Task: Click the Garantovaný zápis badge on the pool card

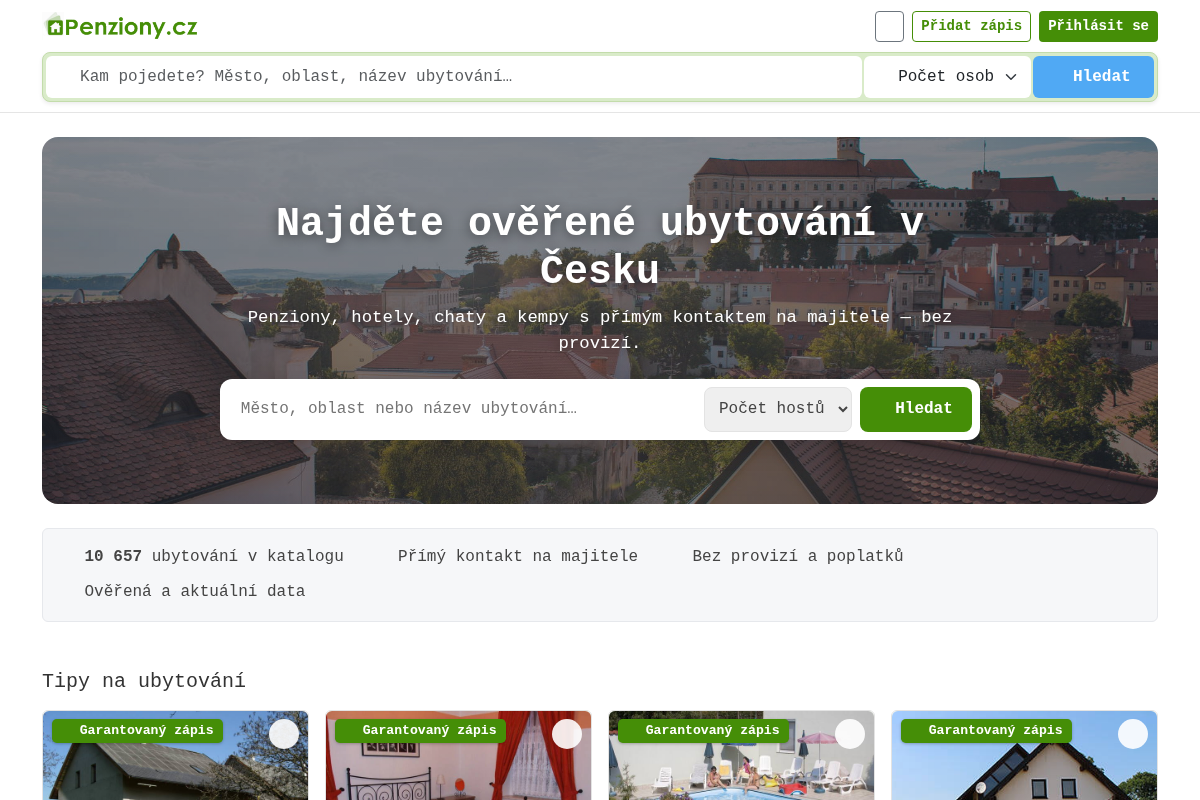Action: [703, 731]
